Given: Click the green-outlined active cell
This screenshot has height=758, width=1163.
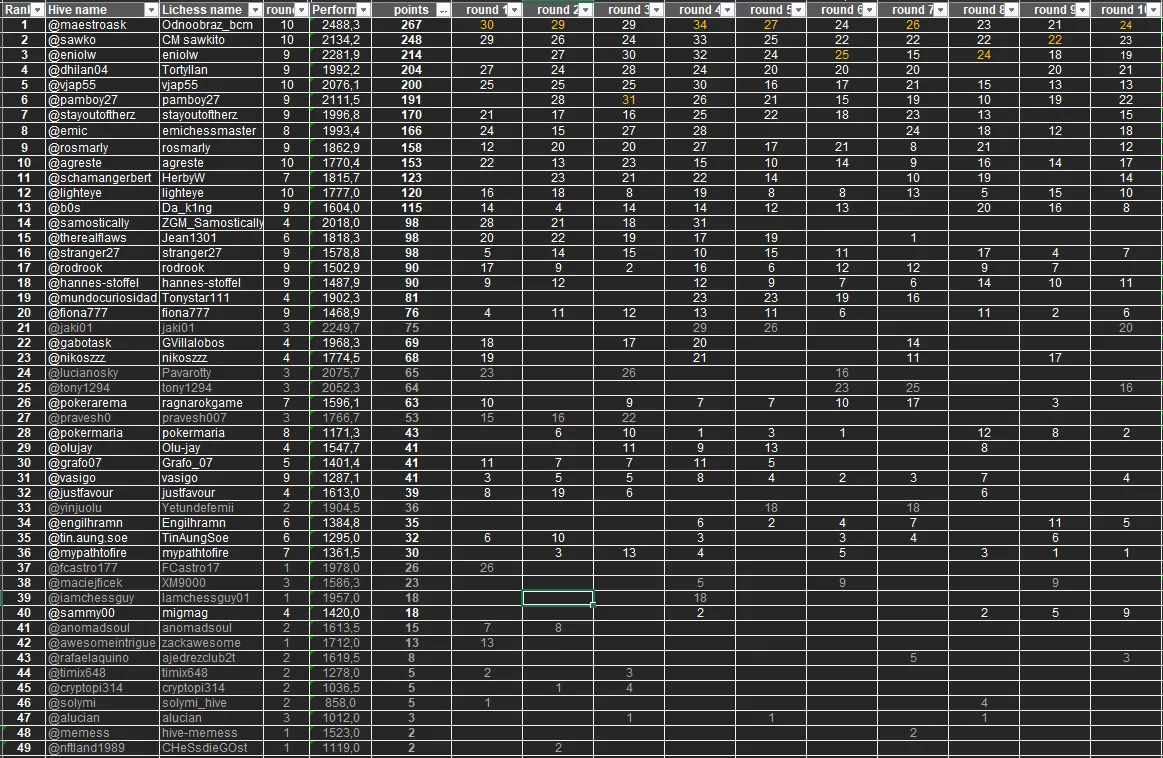Looking at the screenshot, I should (558, 598).
